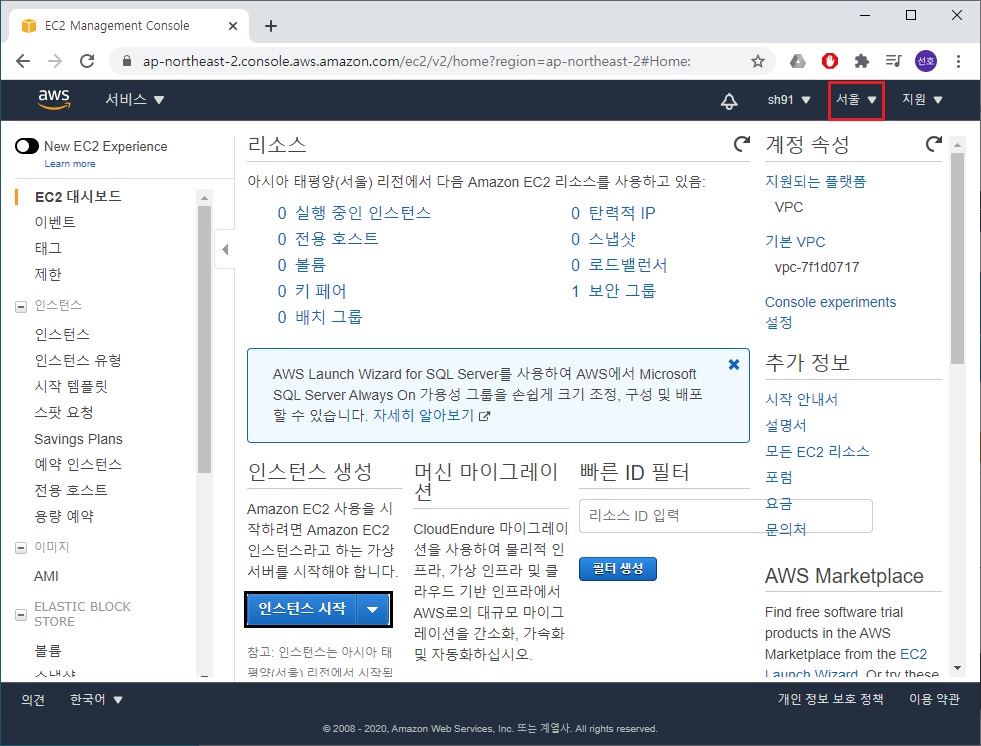Screen dimensions: 981x746
Task: Collapse the 인스턴스 sidebar section
Action: 21,306
